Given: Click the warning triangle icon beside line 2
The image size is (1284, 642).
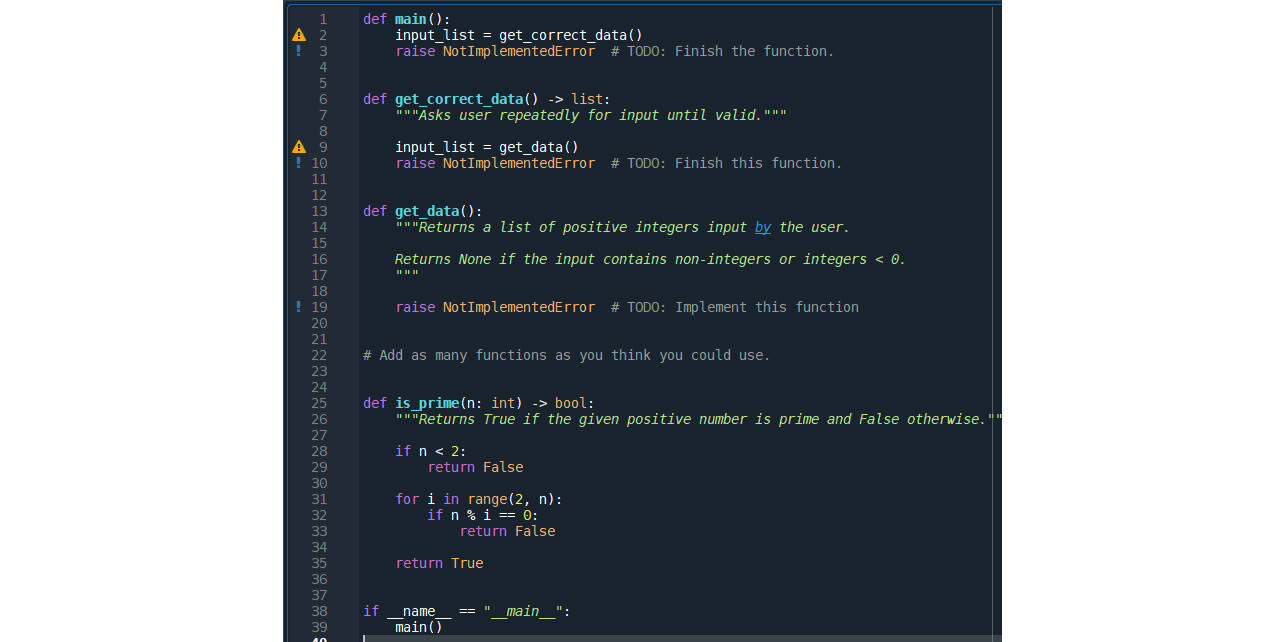Looking at the screenshot, I should [298, 34].
